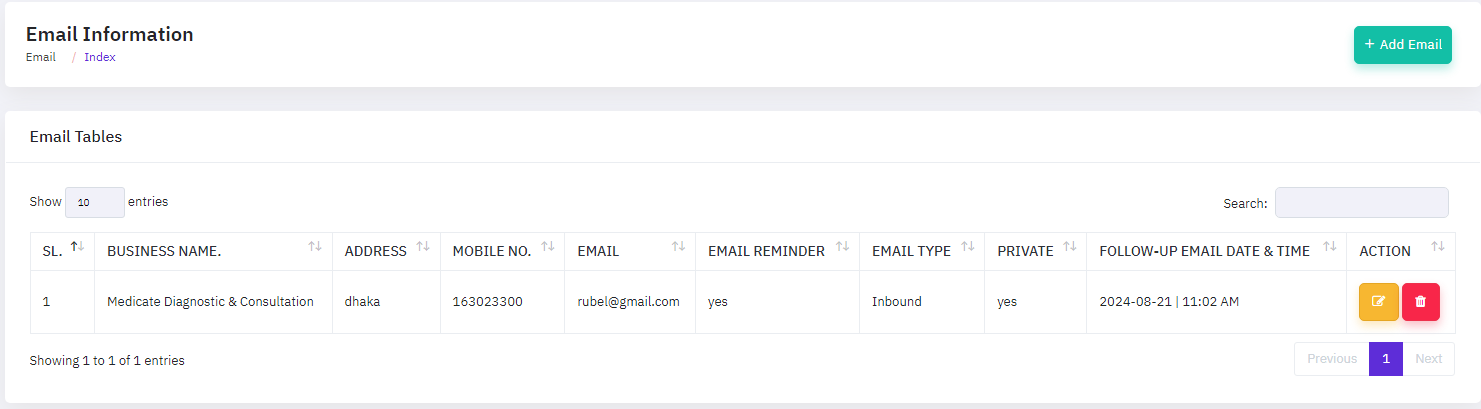Sort by Email Reminder column arrows
Viewport: 1481px width, 409px height.
842,247
